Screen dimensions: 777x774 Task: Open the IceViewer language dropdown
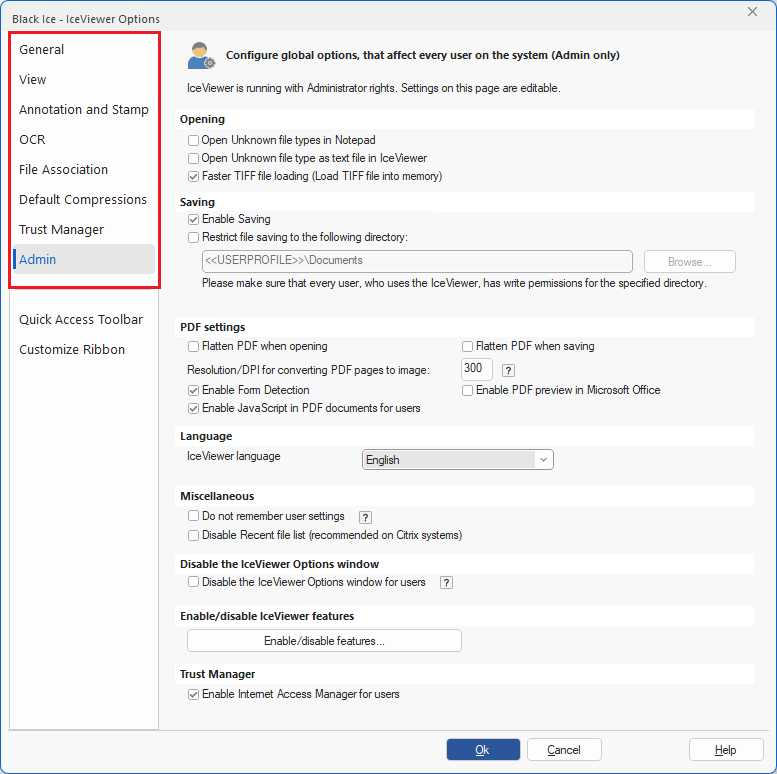pos(457,460)
